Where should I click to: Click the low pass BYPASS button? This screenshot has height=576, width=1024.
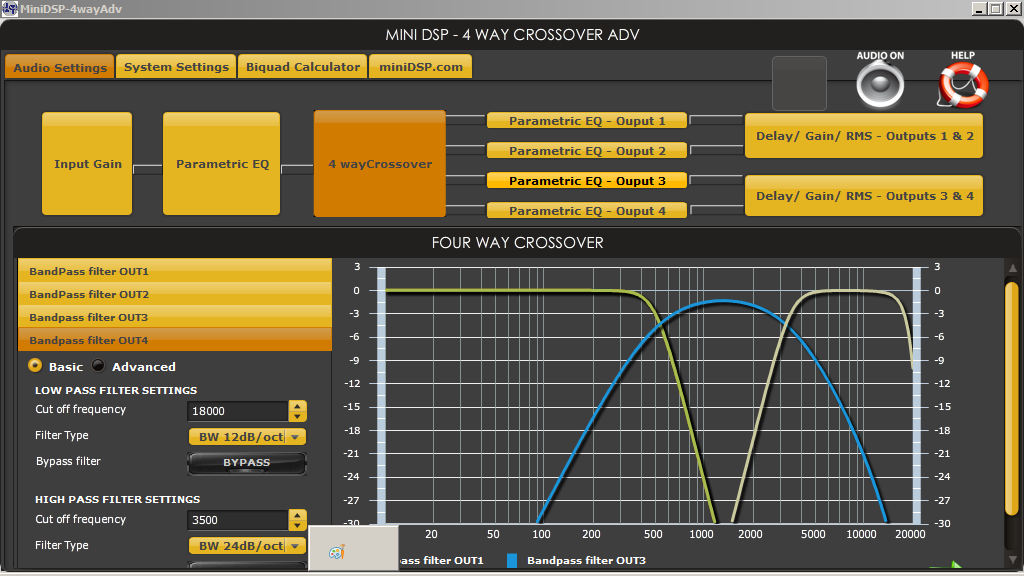[247, 462]
